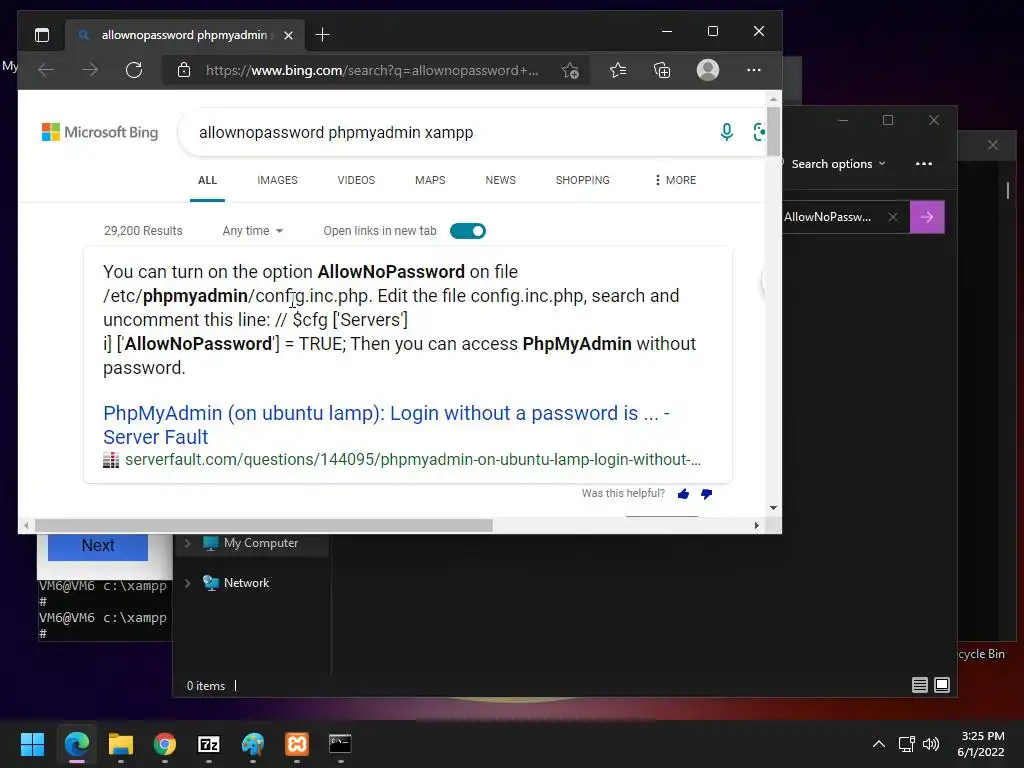Open the Edge Settings and more menu
Viewport: 1024px width, 768px height.
[754, 70]
